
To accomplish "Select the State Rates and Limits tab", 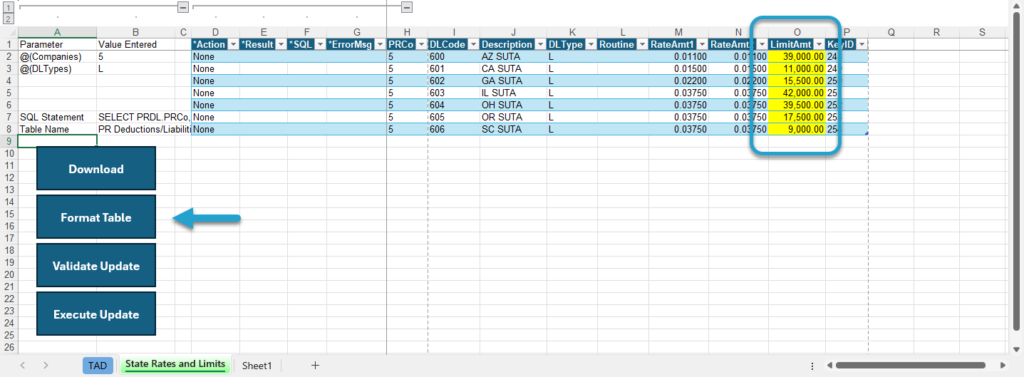I will click(175, 365).
